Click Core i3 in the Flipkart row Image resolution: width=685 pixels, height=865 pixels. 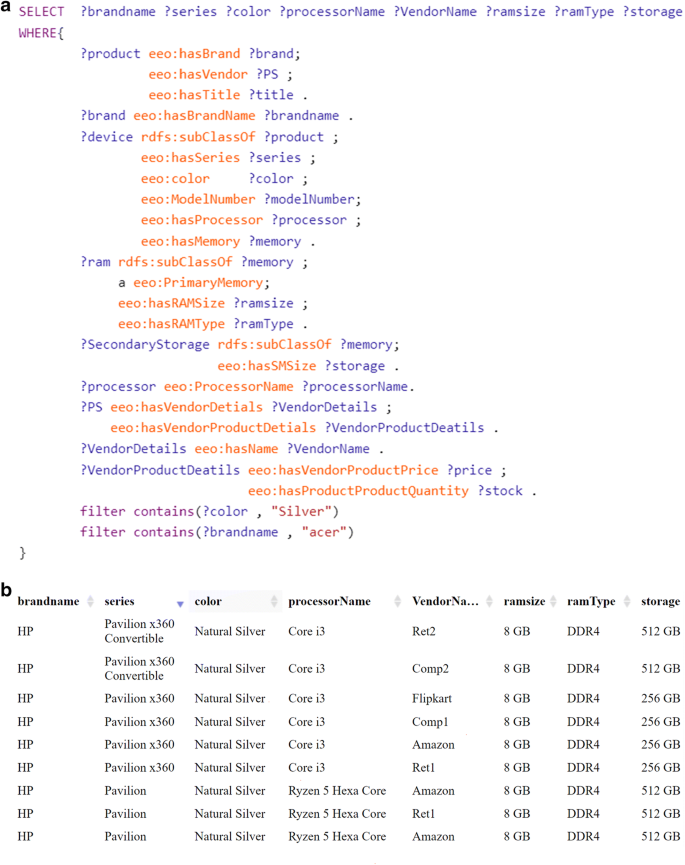[307, 698]
